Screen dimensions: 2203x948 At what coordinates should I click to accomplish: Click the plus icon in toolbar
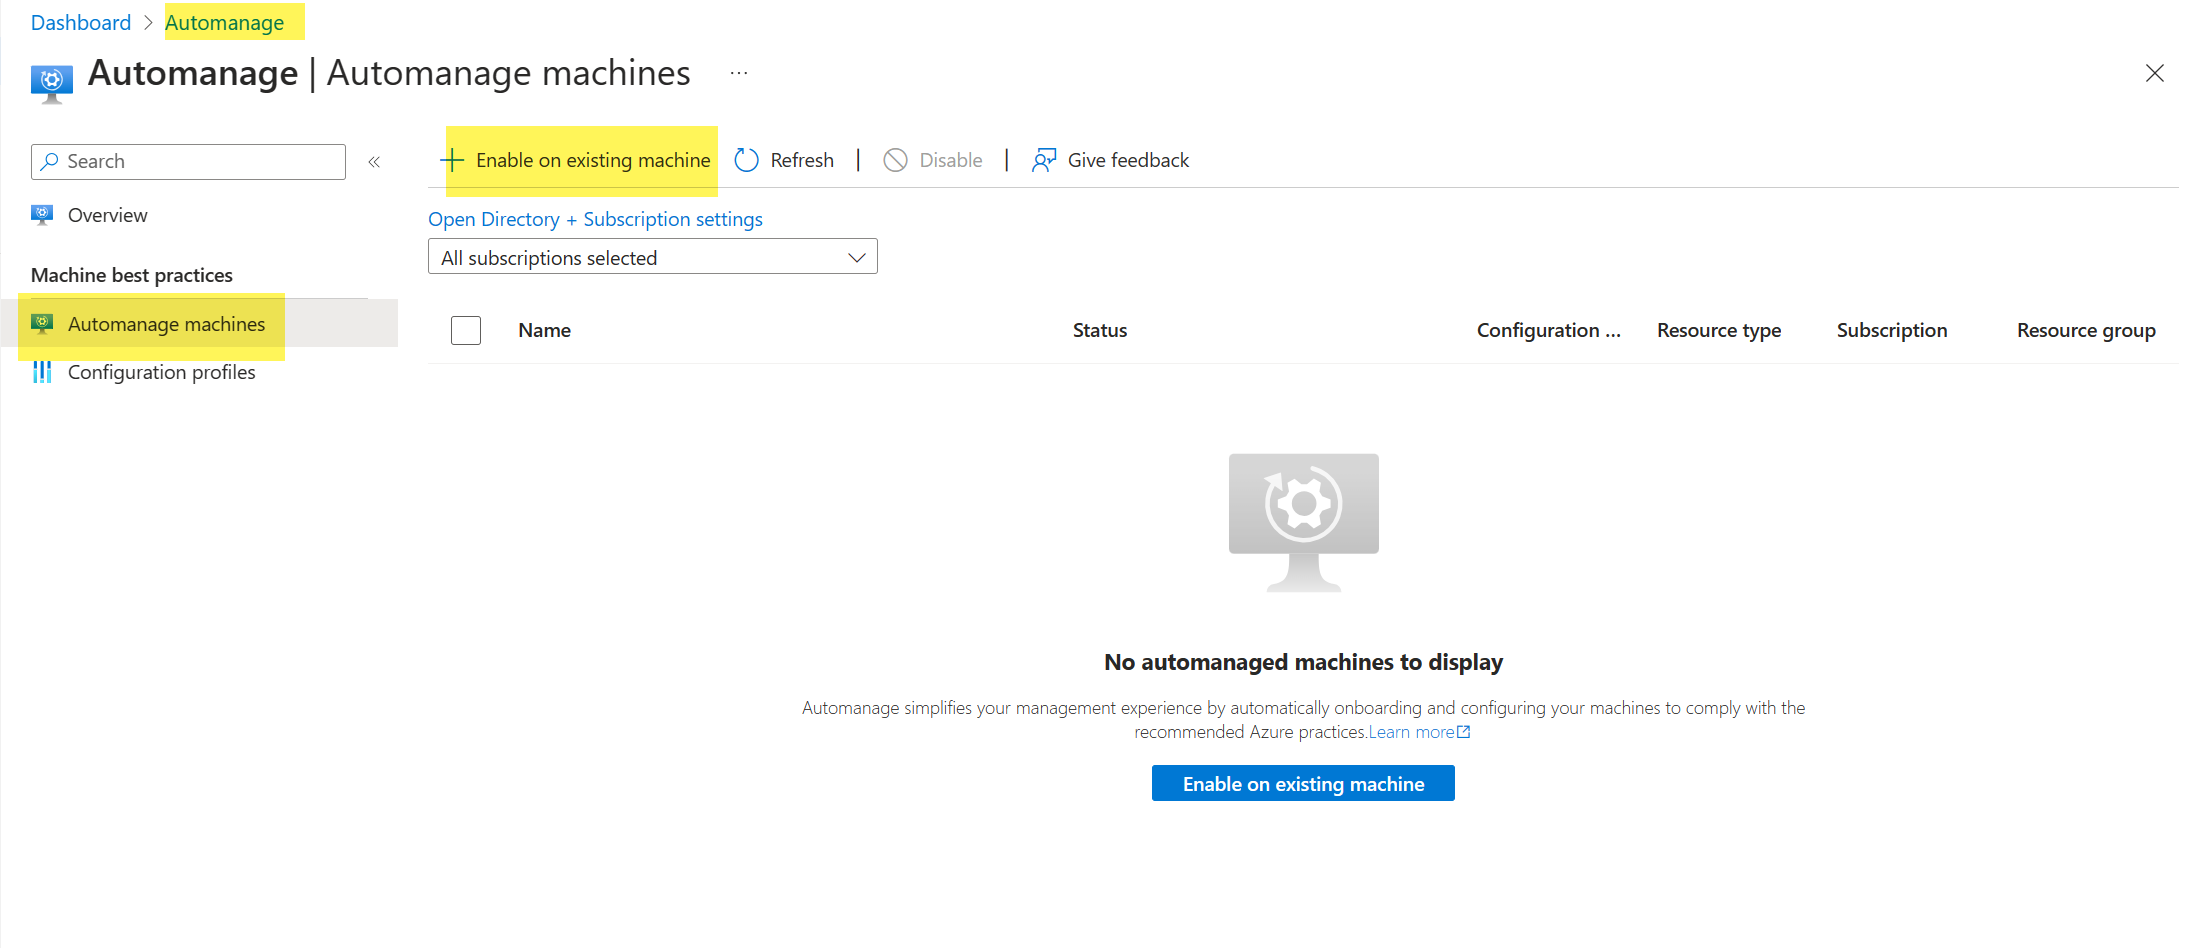click(452, 160)
